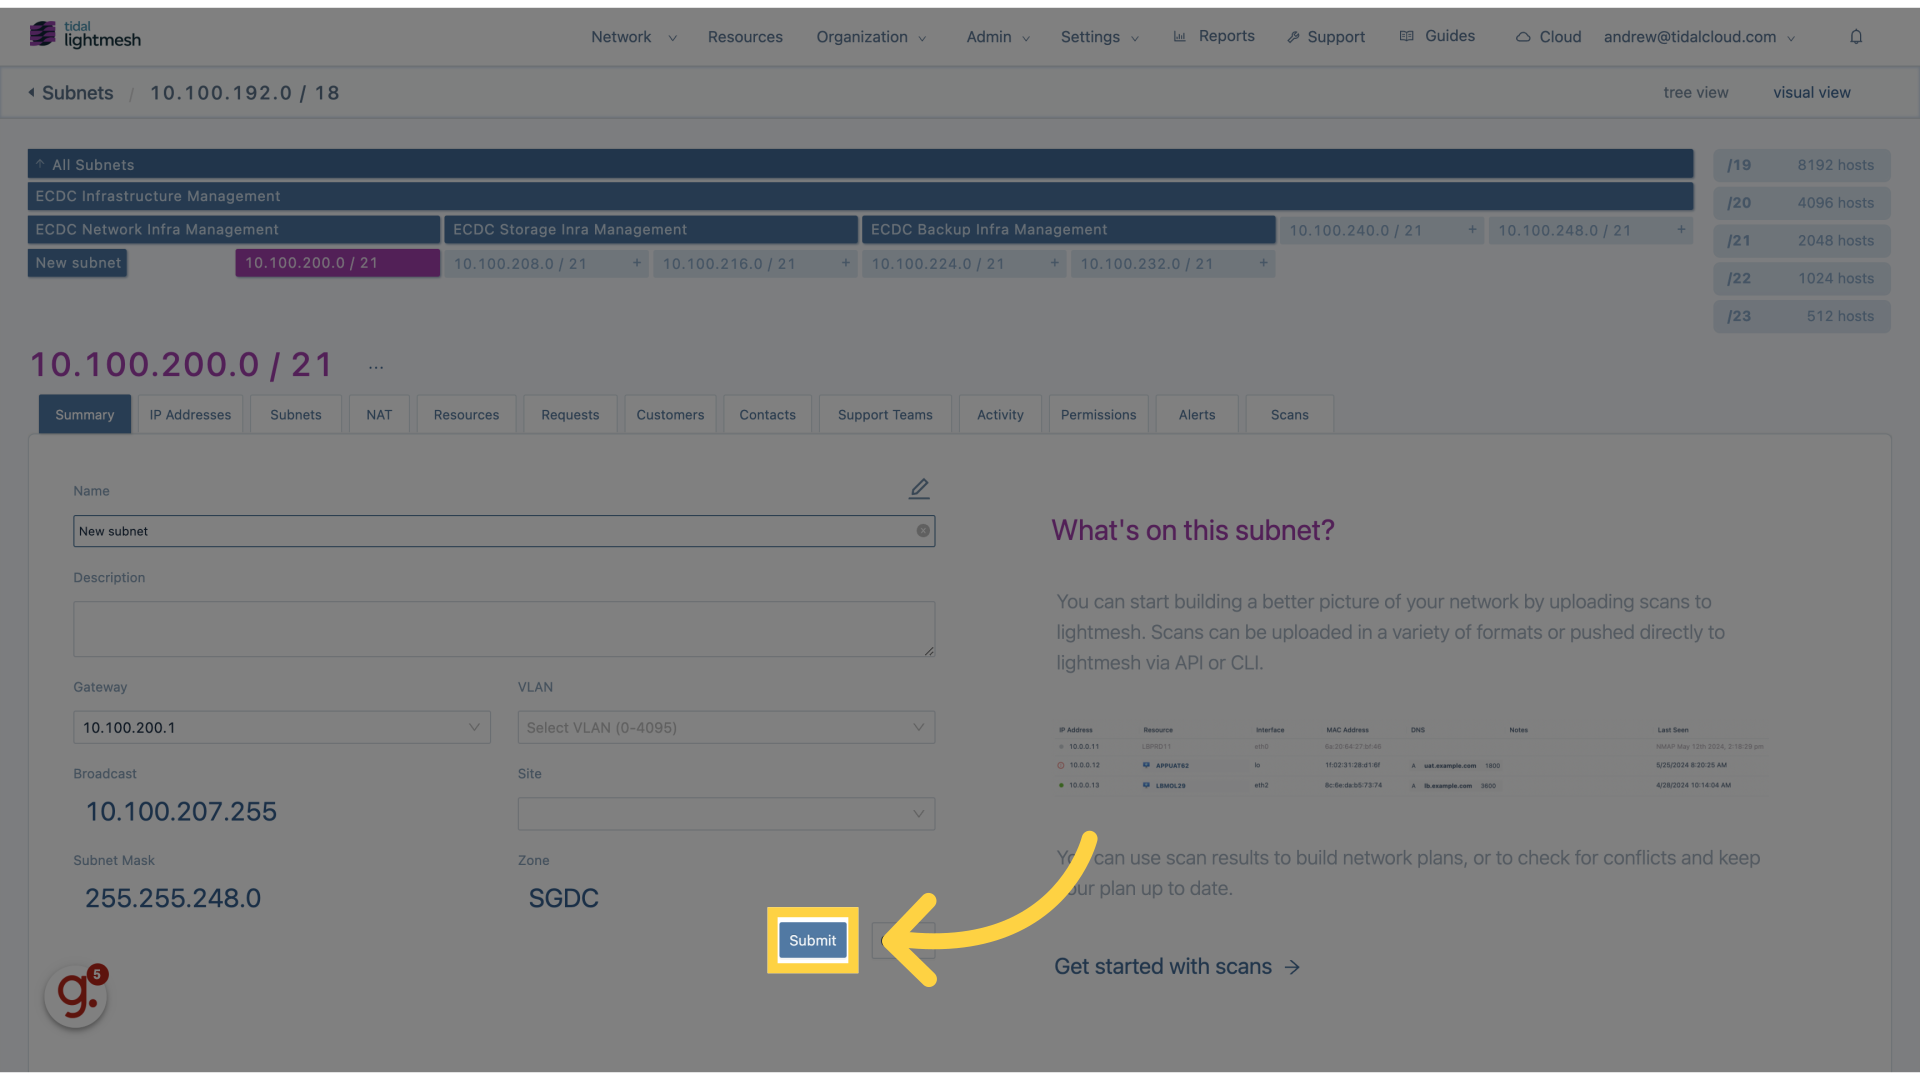Click the Name input field

coord(504,530)
